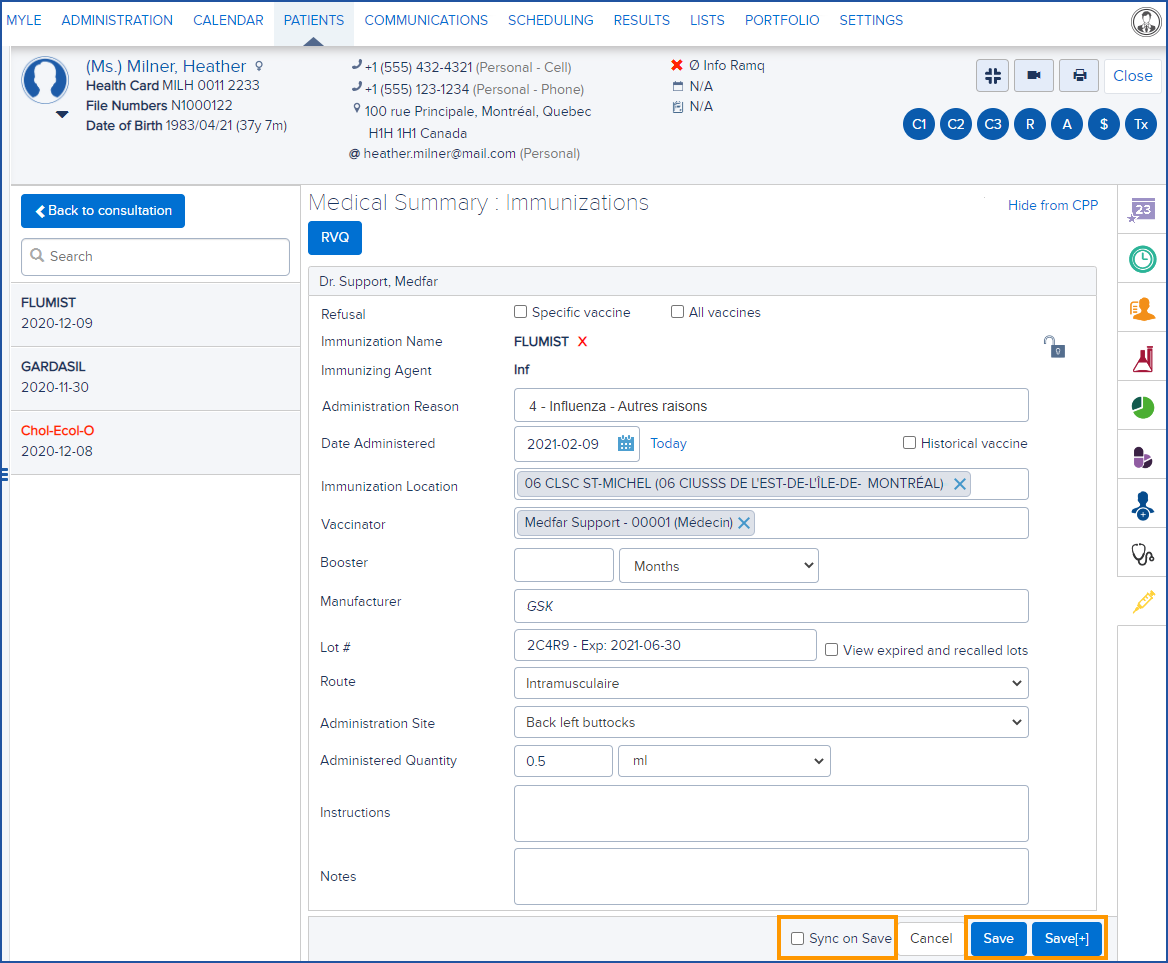1168x963 pixels.
Task: Open the video call icon
Action: [1035, 75]
